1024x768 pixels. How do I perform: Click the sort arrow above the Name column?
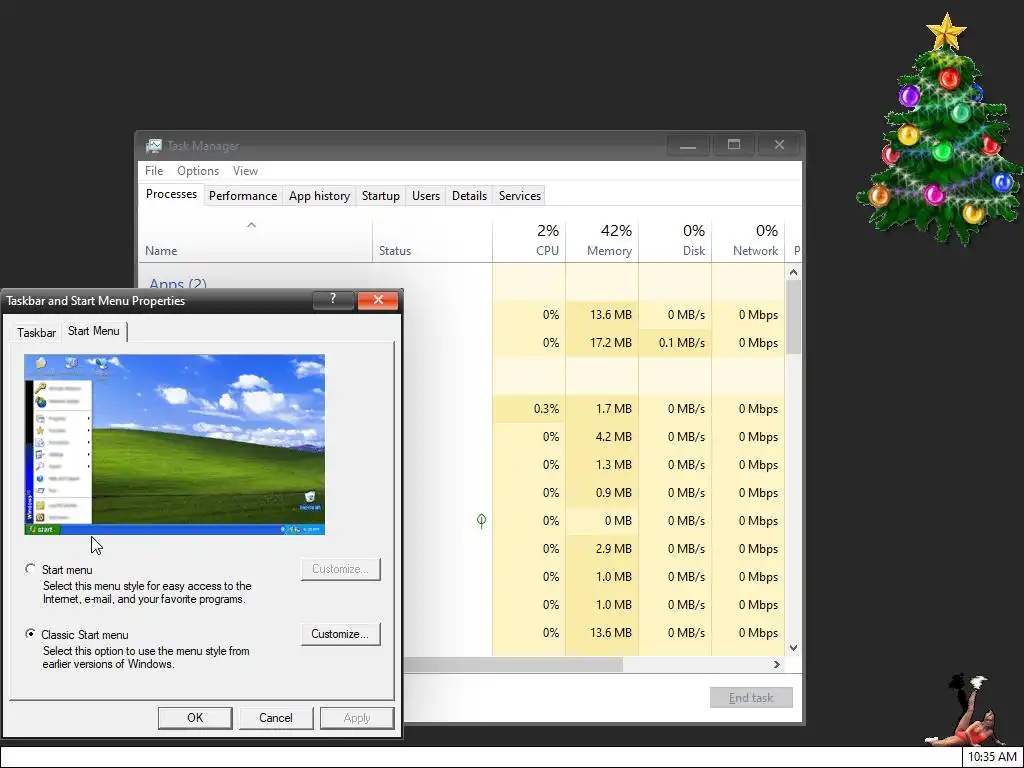251,225
